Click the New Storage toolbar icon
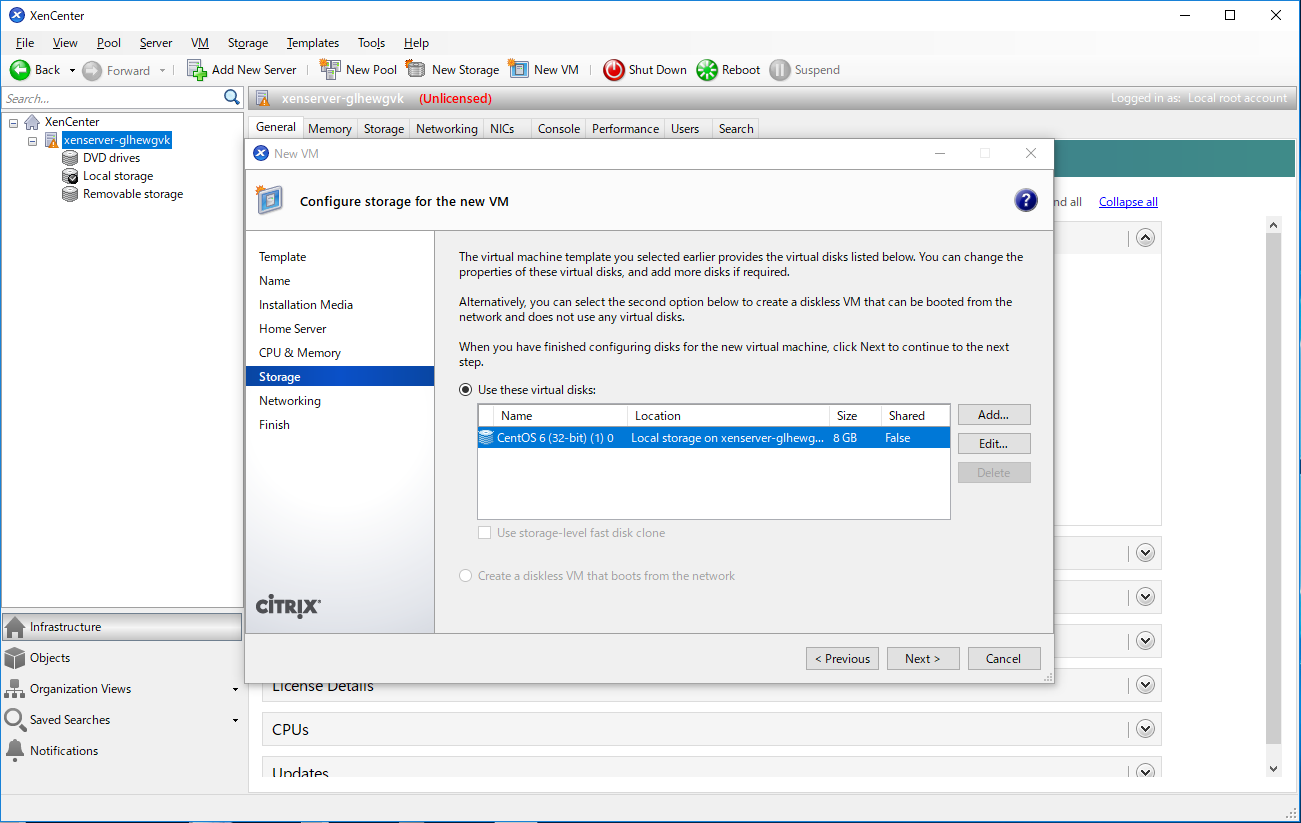Viewport: 1301px width, 823px height. coord(416,69)
